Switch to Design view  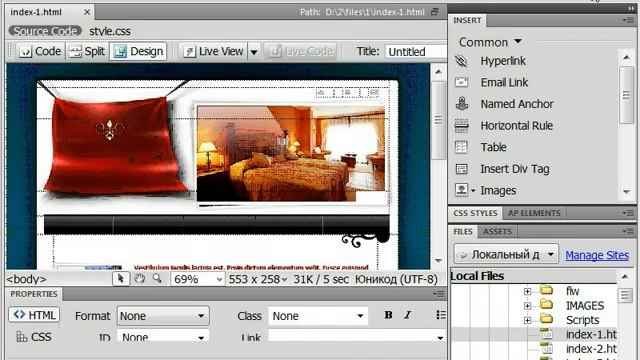click(x=138, y=51)
